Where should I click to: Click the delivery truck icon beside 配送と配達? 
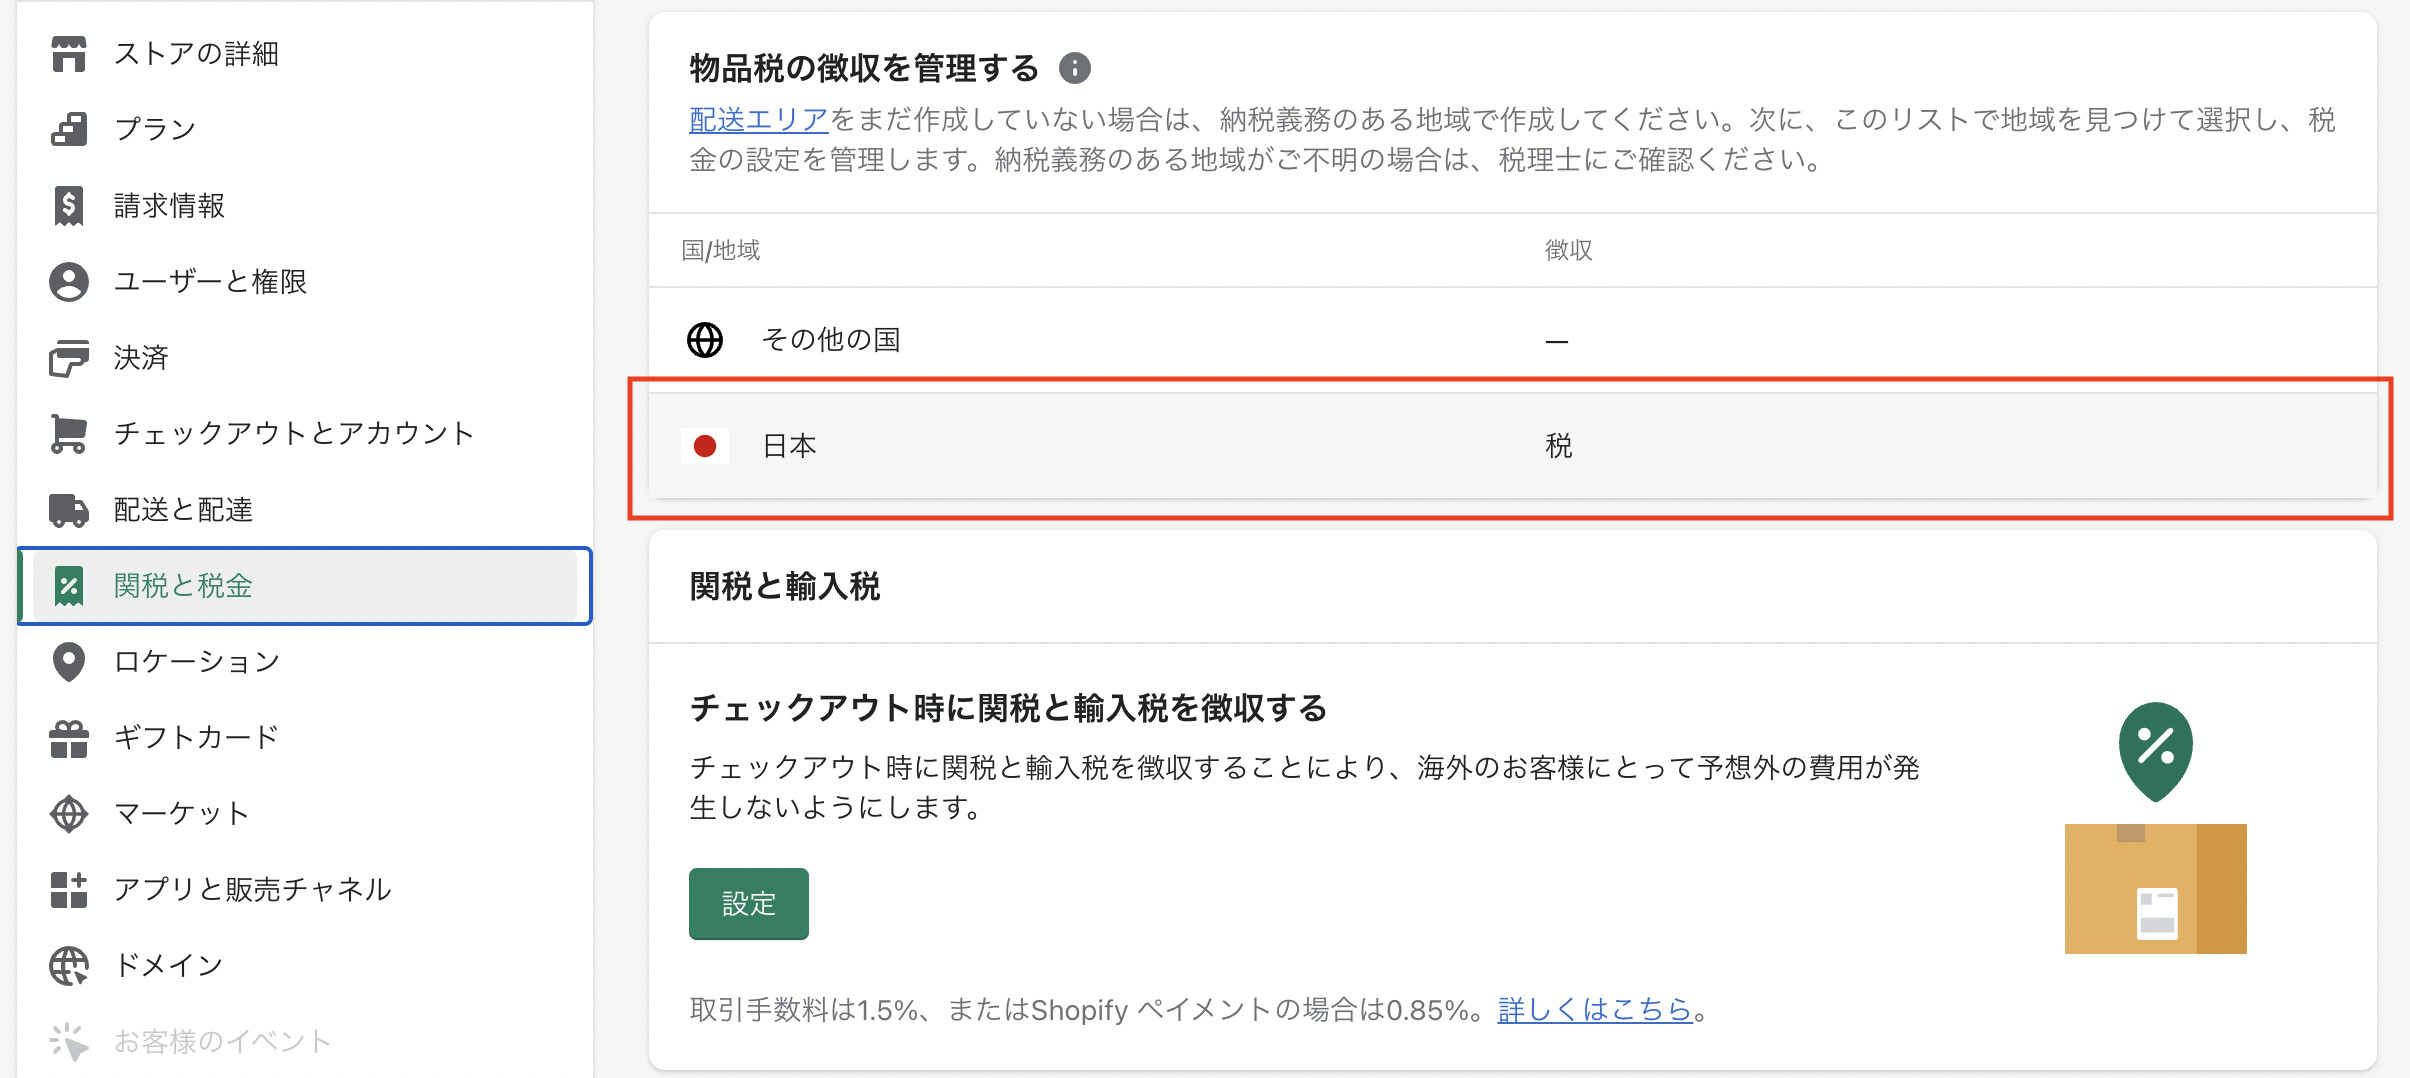click(68, 510)
